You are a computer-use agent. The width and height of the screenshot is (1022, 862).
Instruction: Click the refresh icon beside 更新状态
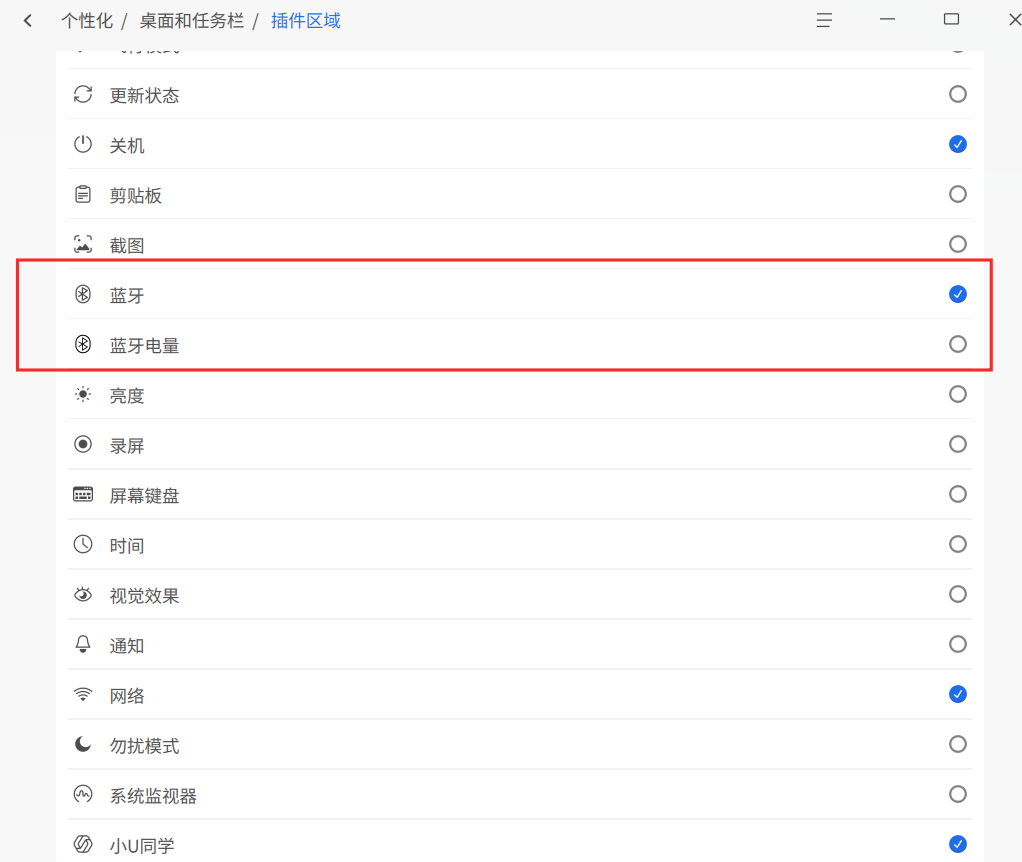83,94
